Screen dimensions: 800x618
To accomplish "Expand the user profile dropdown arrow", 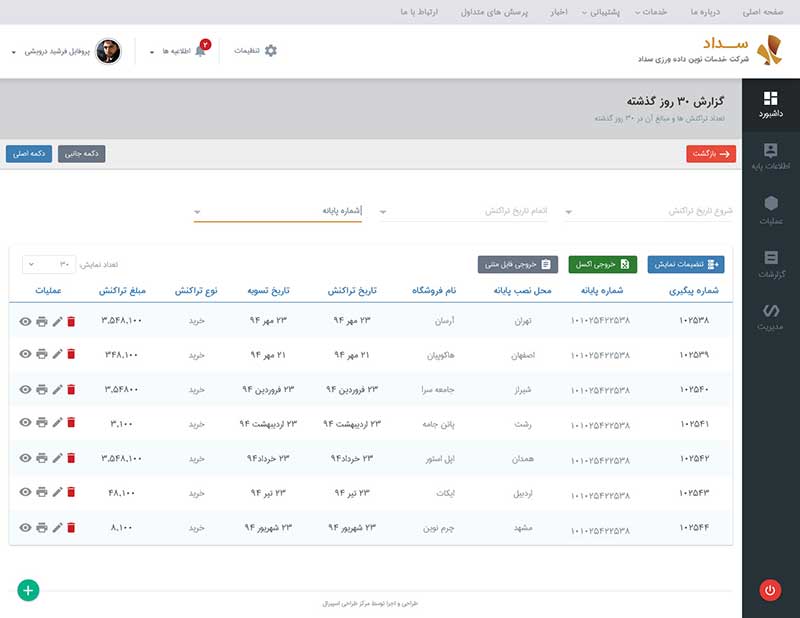I will coord(14,52).
